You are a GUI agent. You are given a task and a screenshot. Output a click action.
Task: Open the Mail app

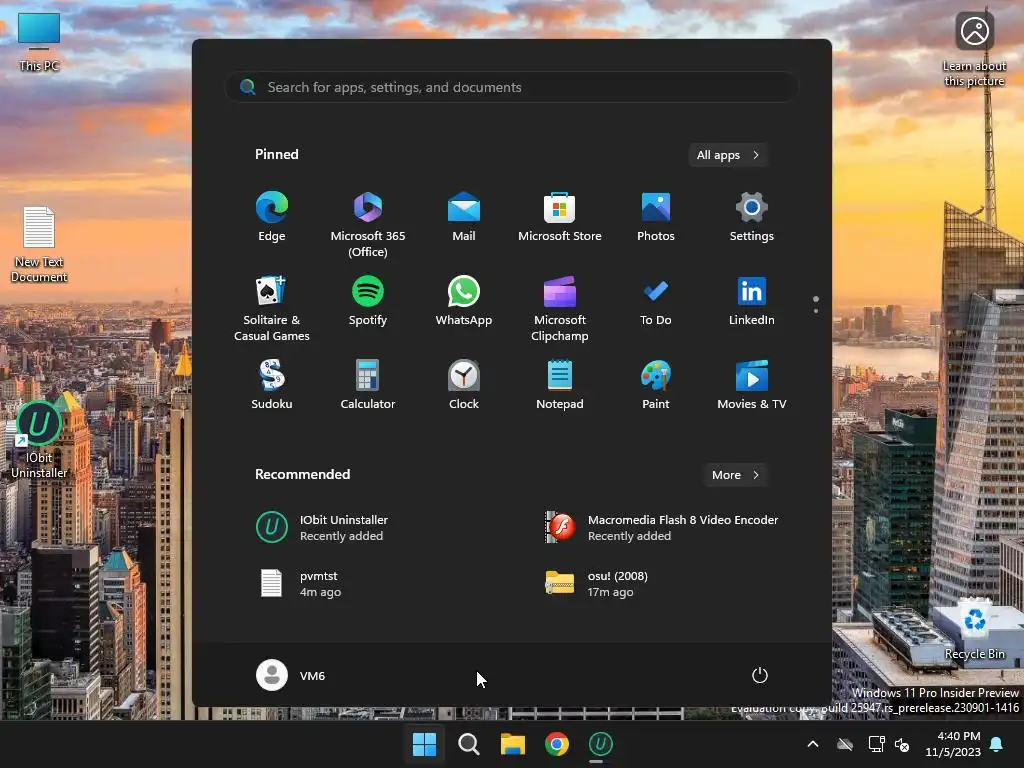click(x=464, y=217)
